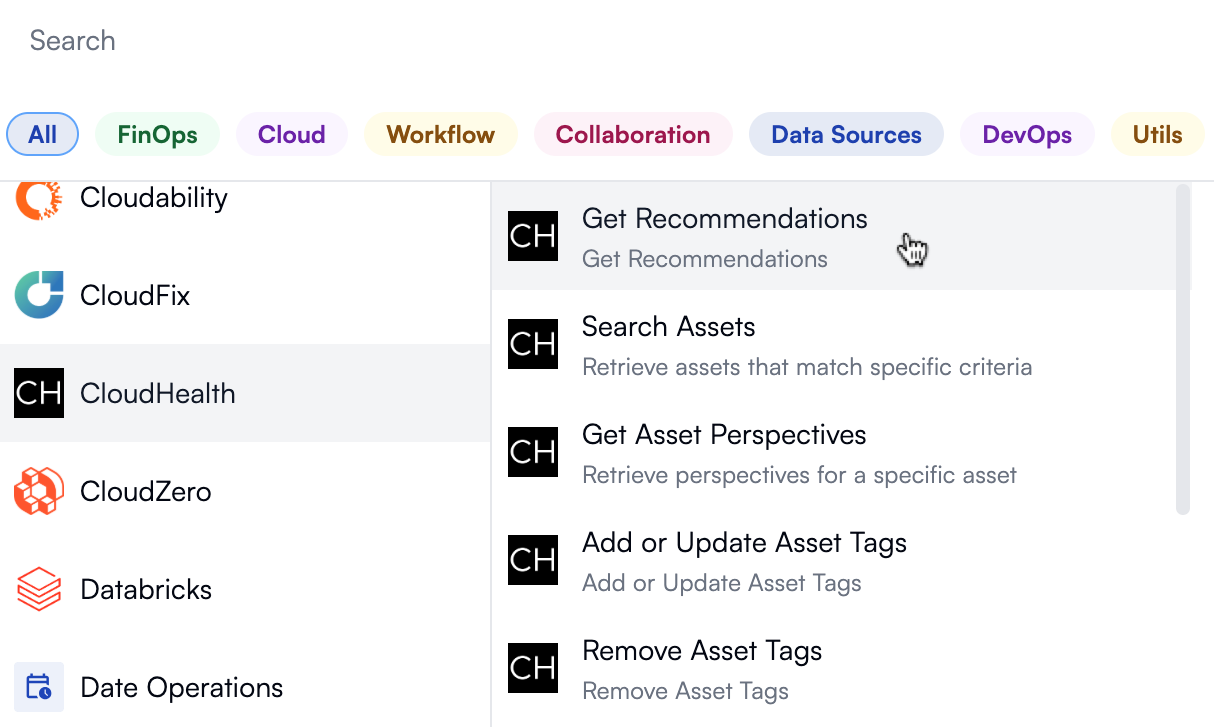The width and height of the screenshot is (1214, 727).
Task: Select the Add or Update Asset Tags action
Action: click(x=744, y=561)
